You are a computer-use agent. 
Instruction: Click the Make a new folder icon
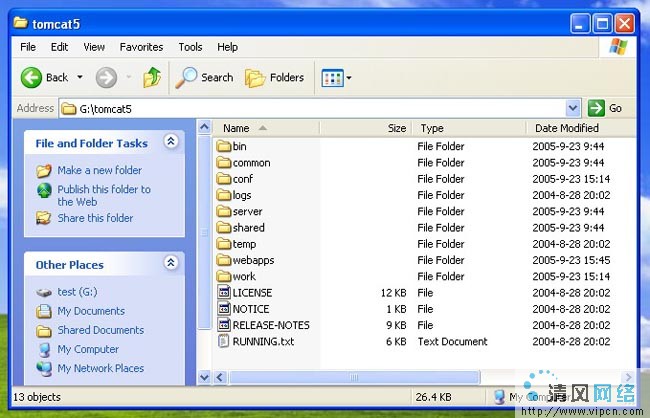click(44, 170)
